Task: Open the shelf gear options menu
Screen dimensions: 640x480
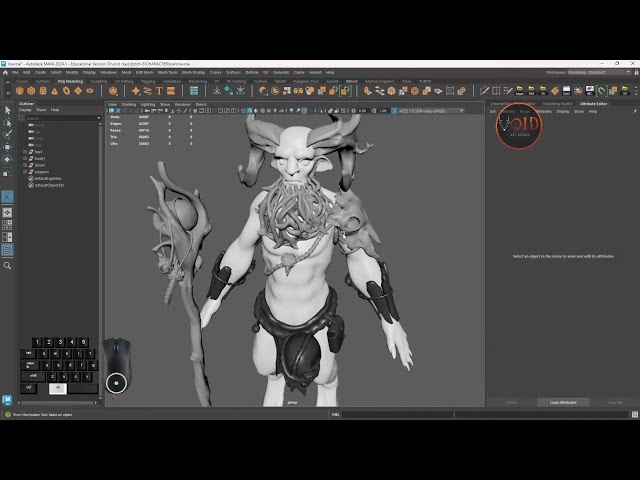Action: [x=8, y=93]
